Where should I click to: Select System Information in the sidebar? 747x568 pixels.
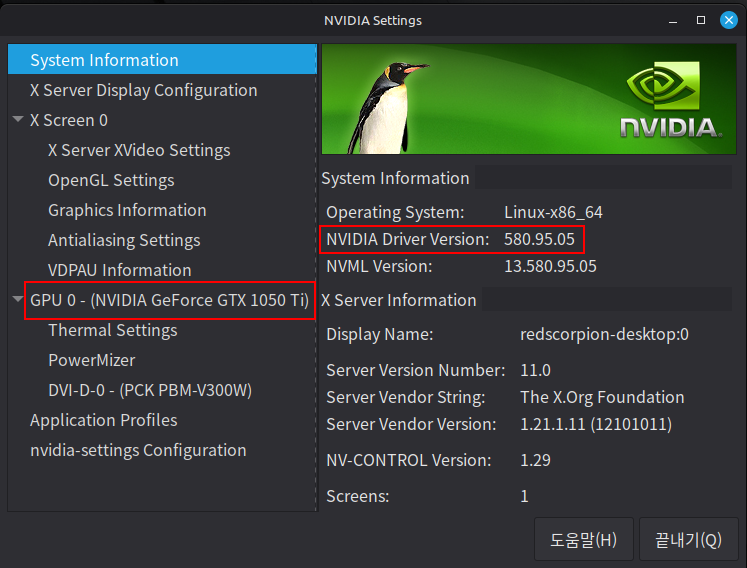pyautogui.click(x=162, y=60)
